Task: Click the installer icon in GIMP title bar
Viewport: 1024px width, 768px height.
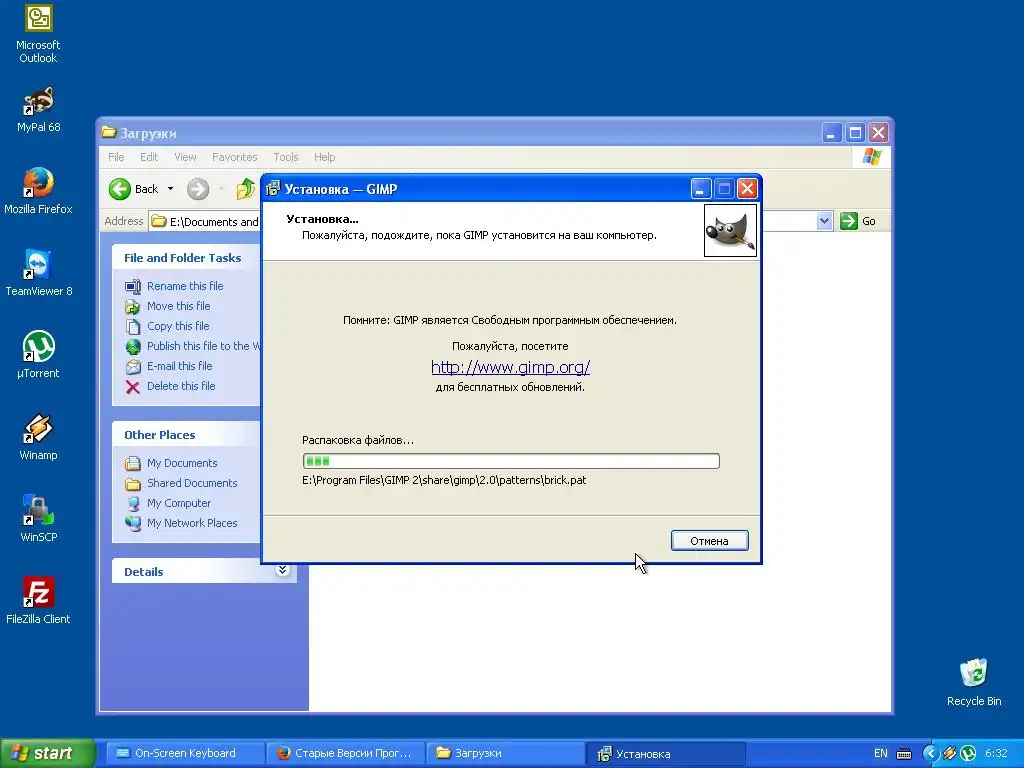Action: pyautogui.click(x=273, y=189)
